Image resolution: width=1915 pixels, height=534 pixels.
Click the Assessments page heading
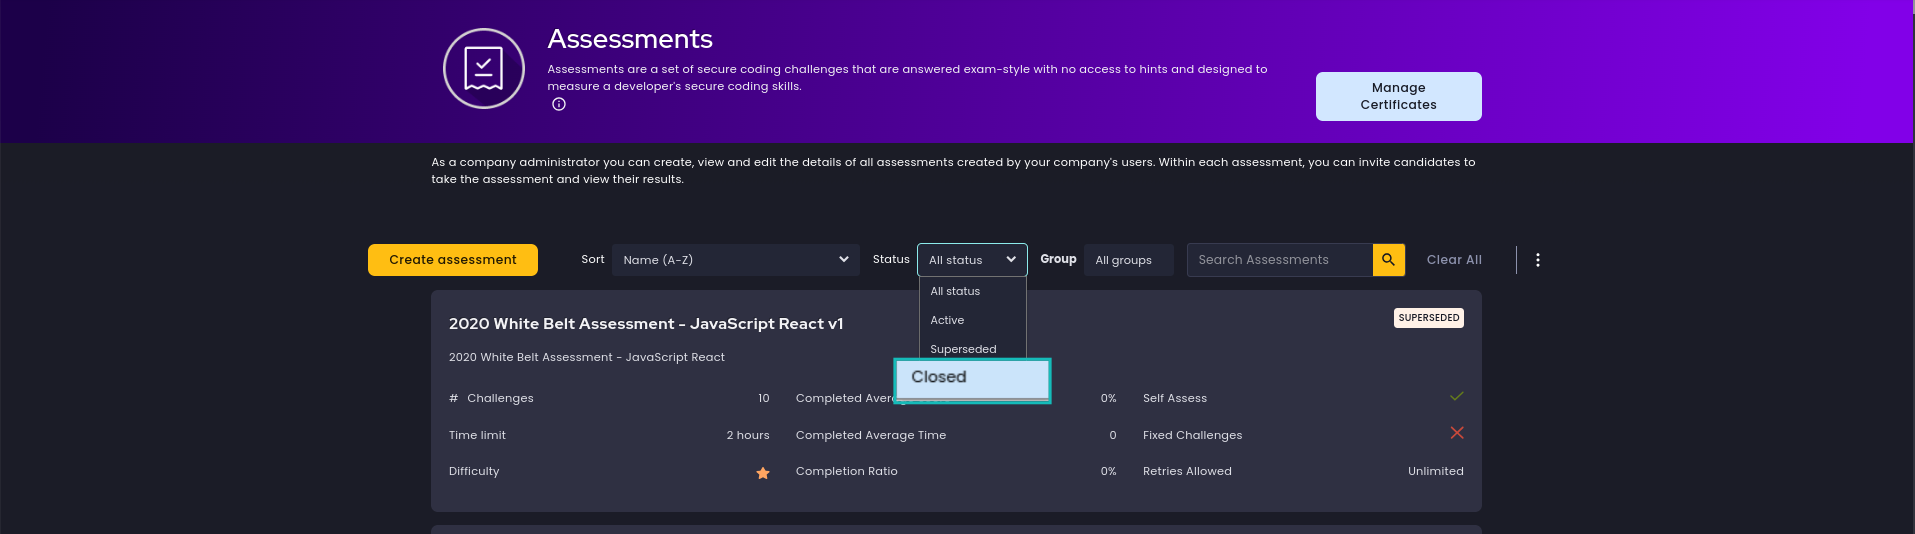click(x=630, y=39)
